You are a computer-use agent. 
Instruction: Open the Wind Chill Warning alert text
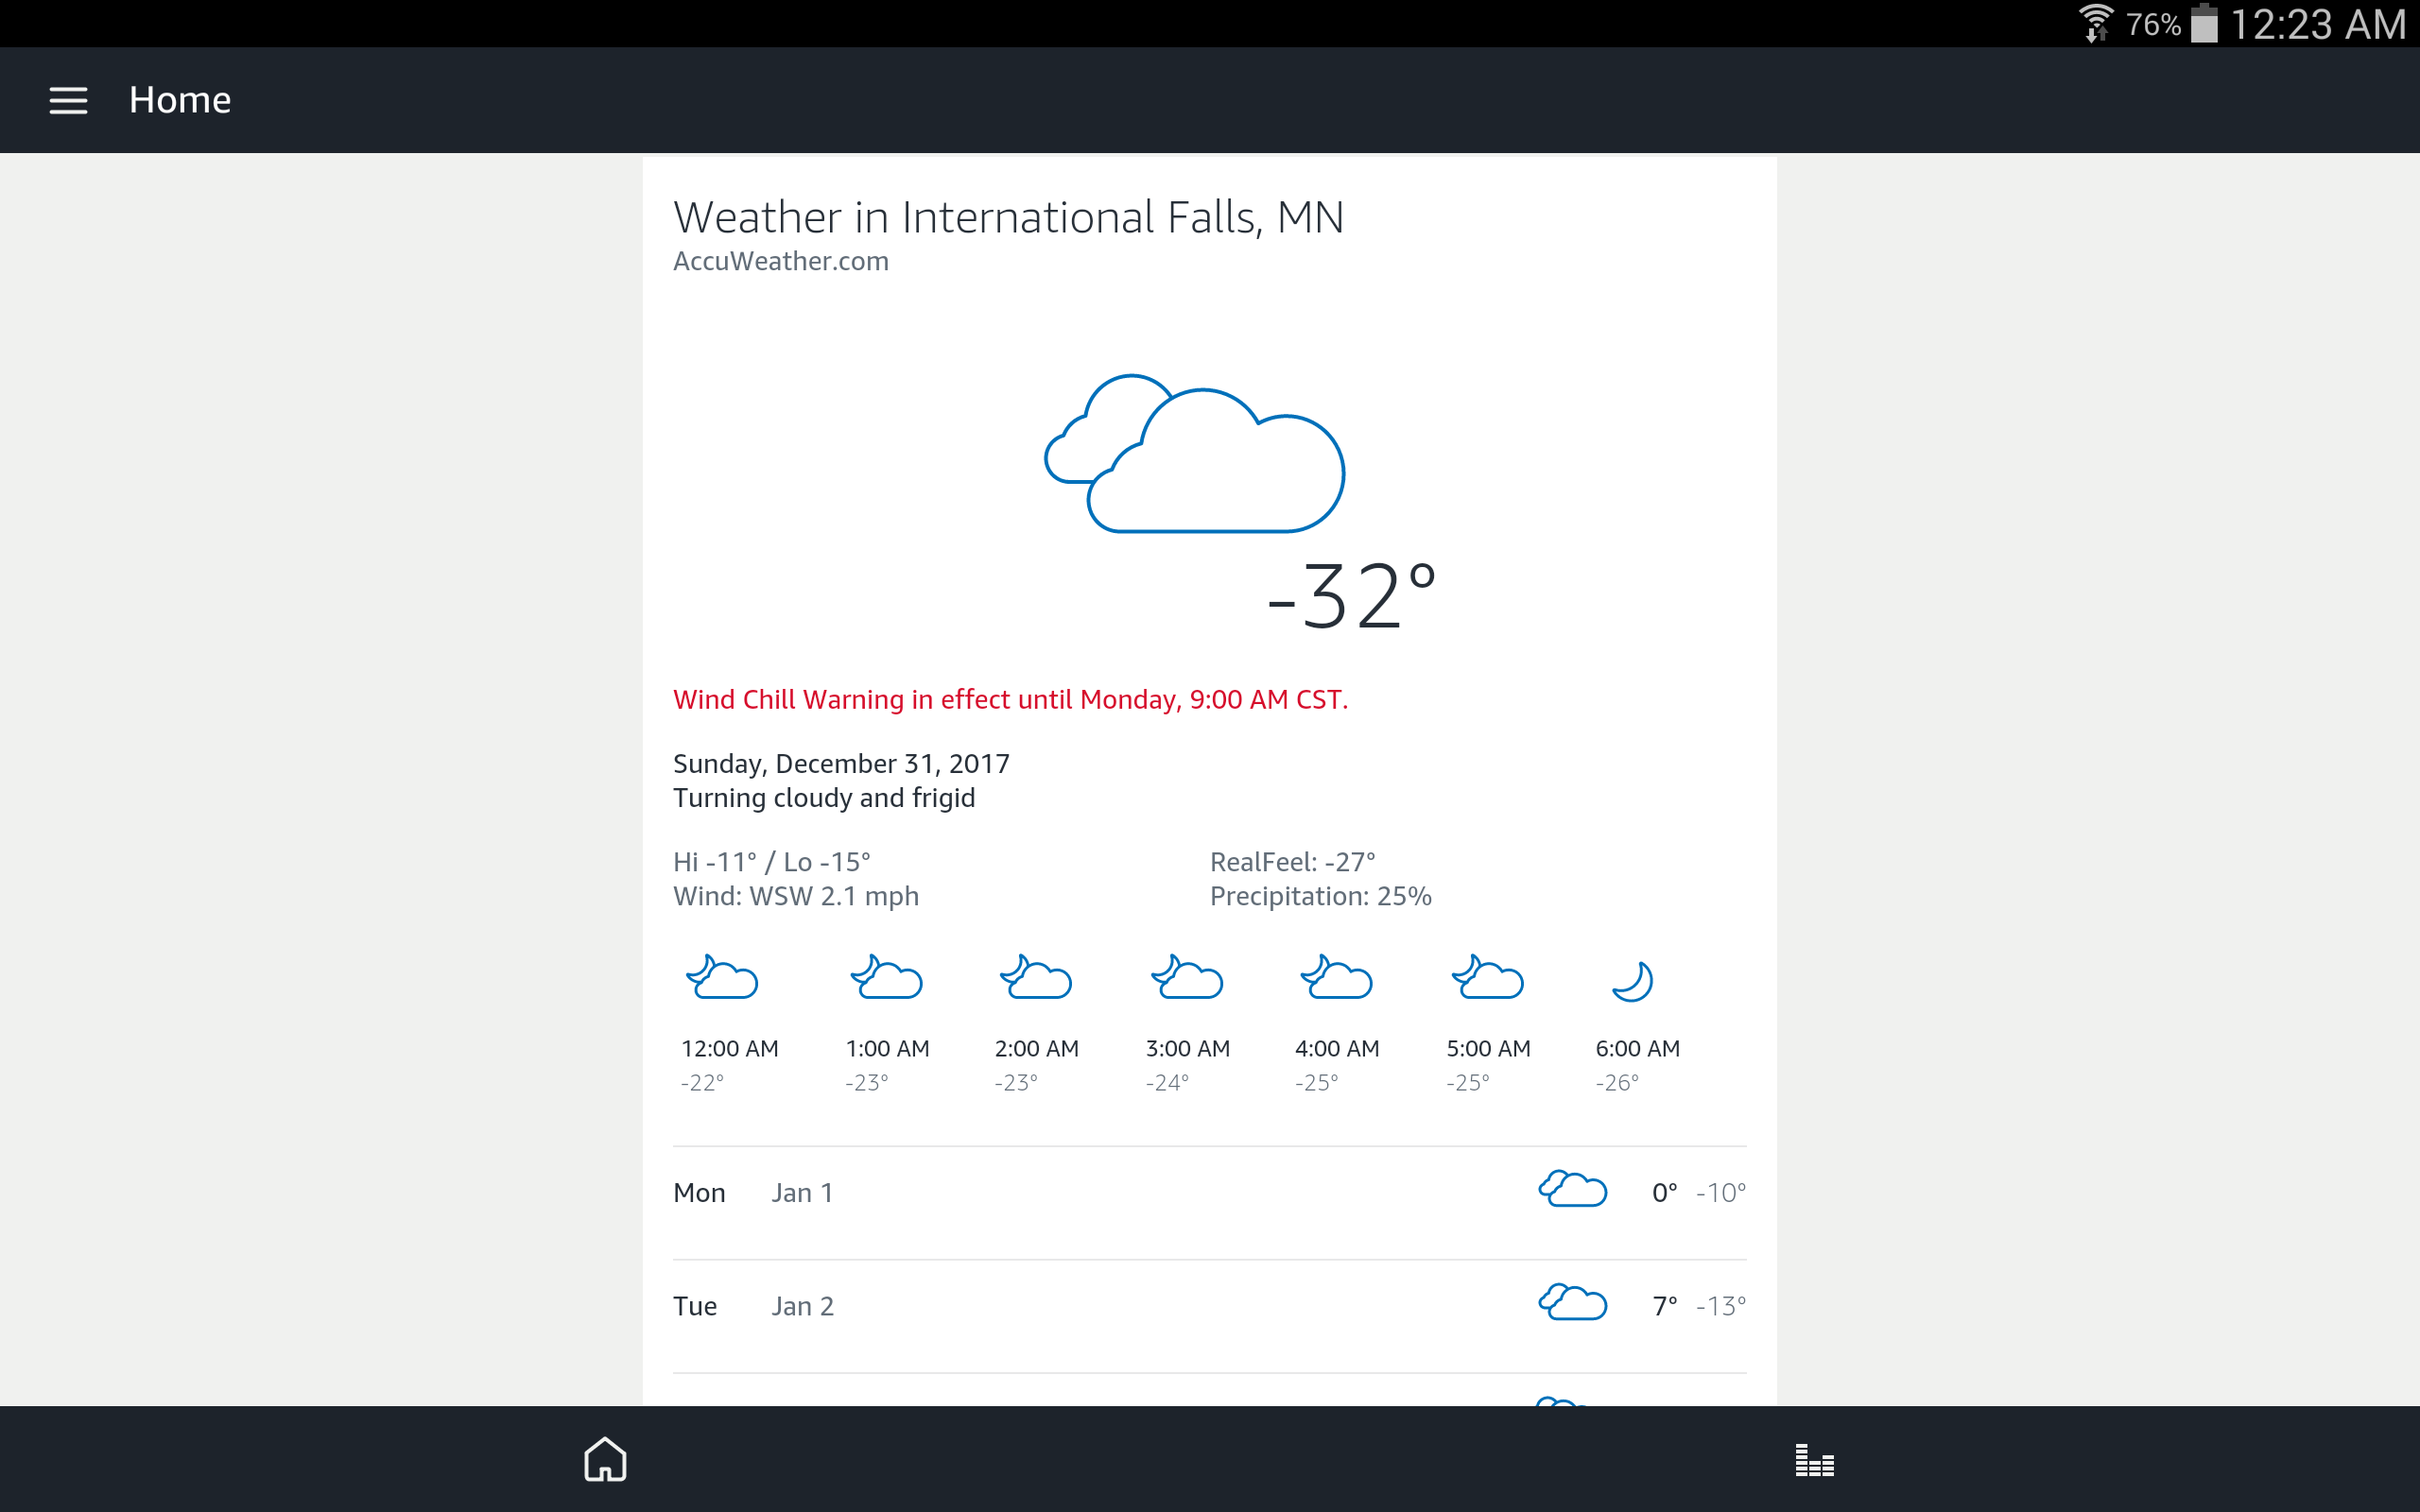point(1010,700)
